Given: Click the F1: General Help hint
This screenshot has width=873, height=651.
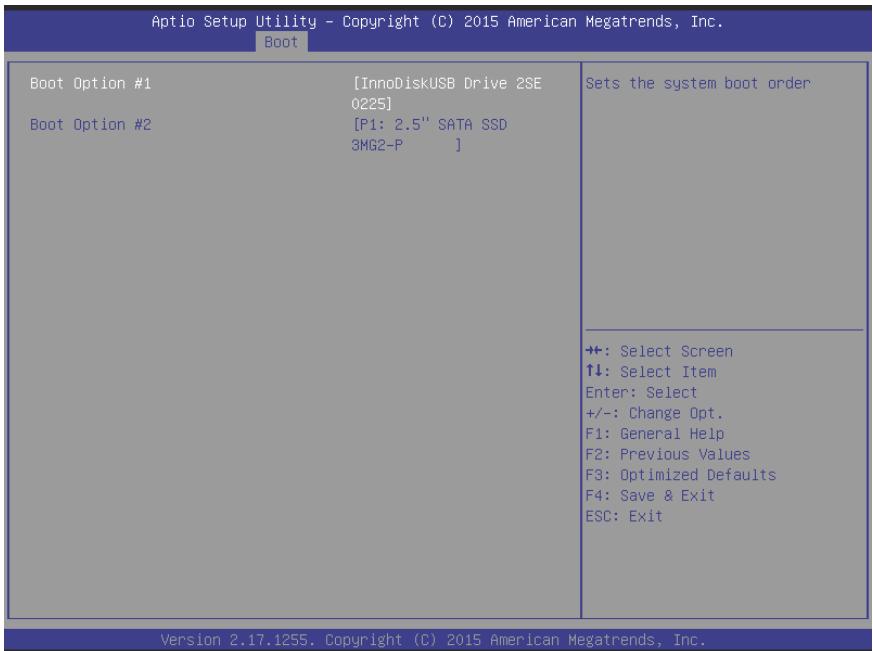Looking at the screenshot, I should point(655,434).
